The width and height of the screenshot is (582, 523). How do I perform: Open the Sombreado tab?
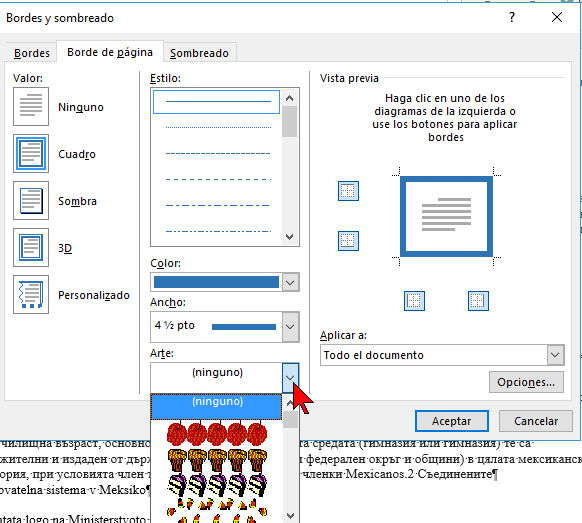[x=199, y=53]
